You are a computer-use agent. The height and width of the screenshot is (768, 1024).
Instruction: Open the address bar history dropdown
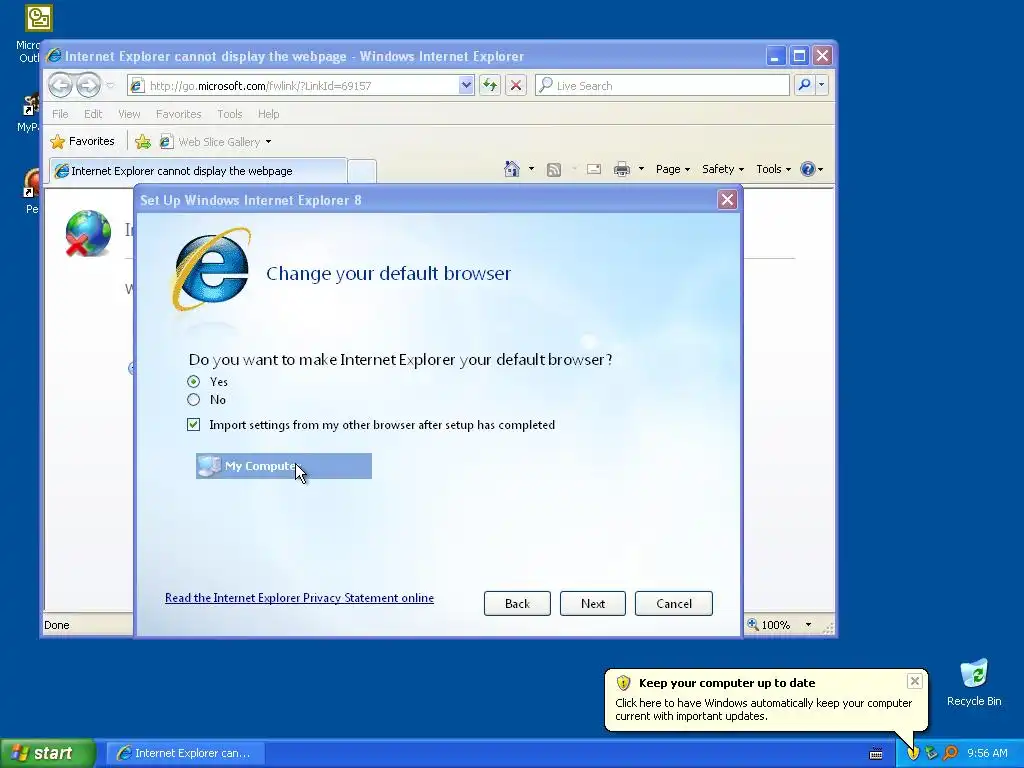pyautogui.click(x=466, y=85)
